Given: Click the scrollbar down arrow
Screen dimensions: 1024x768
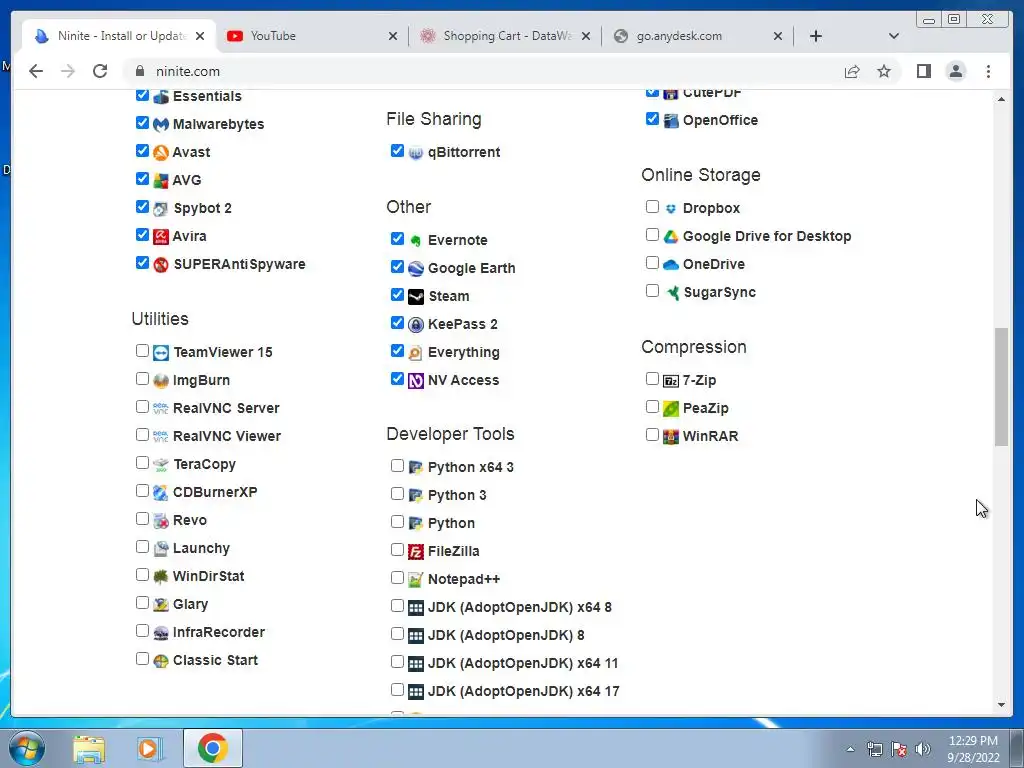Looking at the screenshot, I should (1001, 705).
